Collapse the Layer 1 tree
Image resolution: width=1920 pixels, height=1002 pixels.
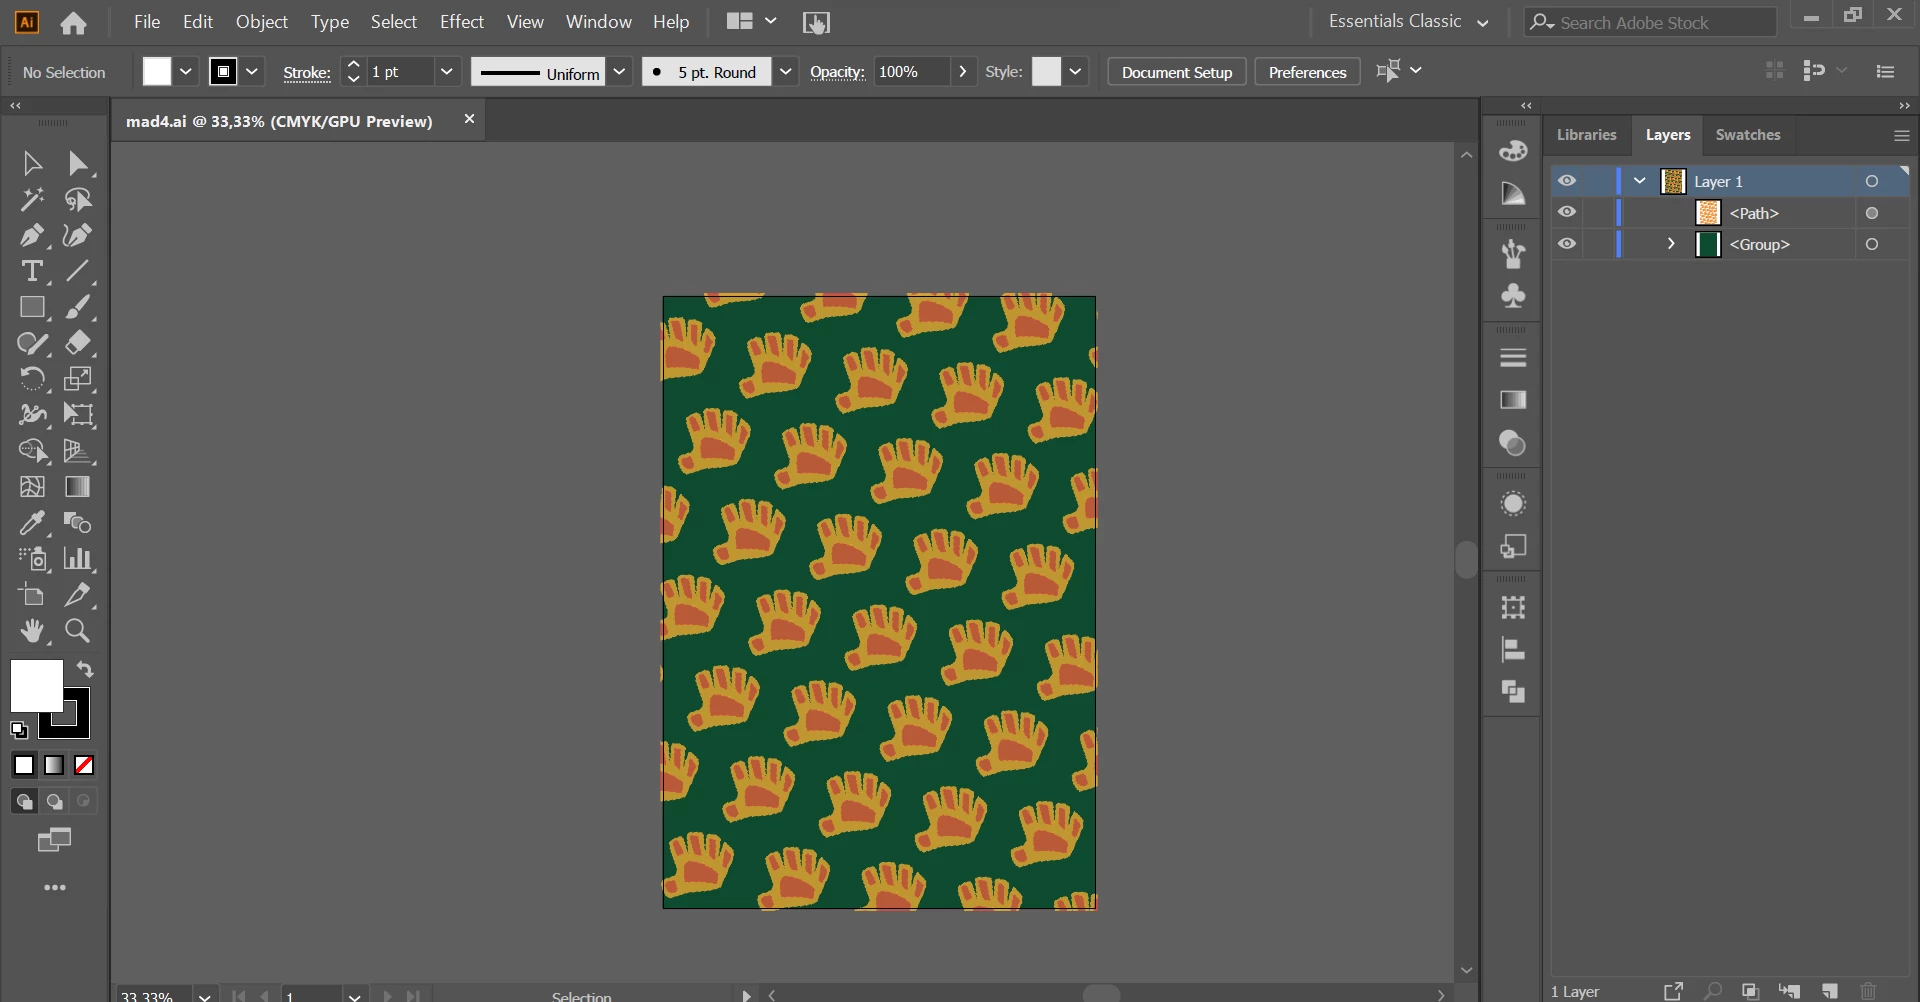(x=1640, y=181)
